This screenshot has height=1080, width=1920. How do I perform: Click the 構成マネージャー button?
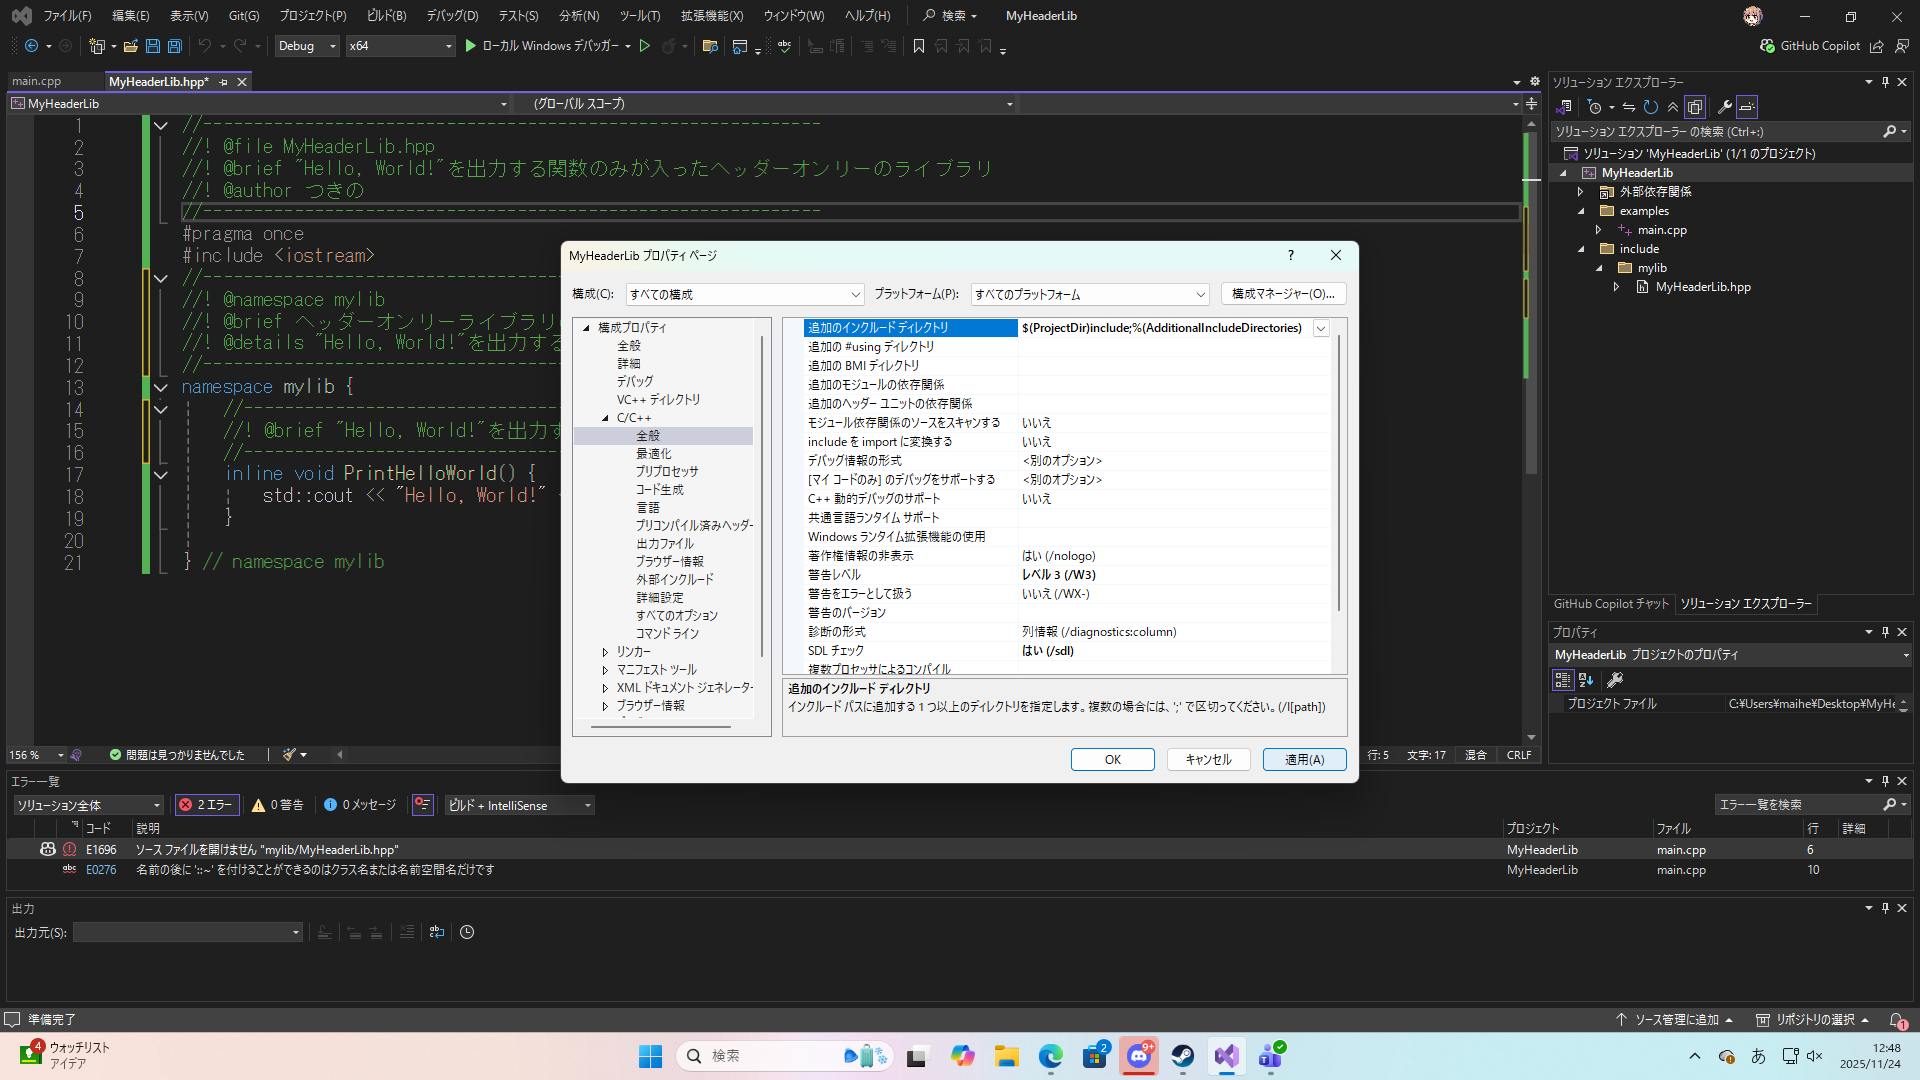tap(1283, 294)
